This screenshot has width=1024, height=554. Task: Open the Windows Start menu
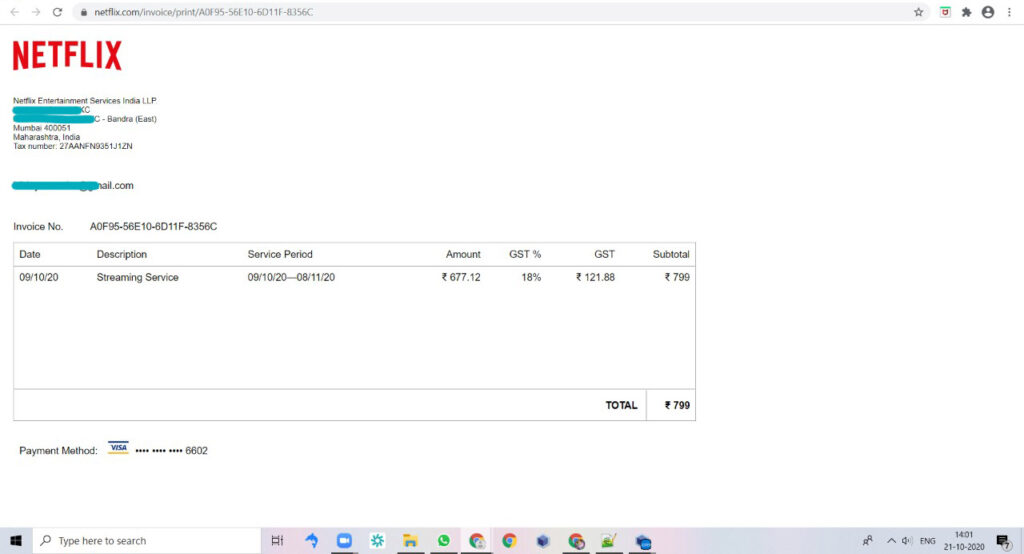pos(16,541)
